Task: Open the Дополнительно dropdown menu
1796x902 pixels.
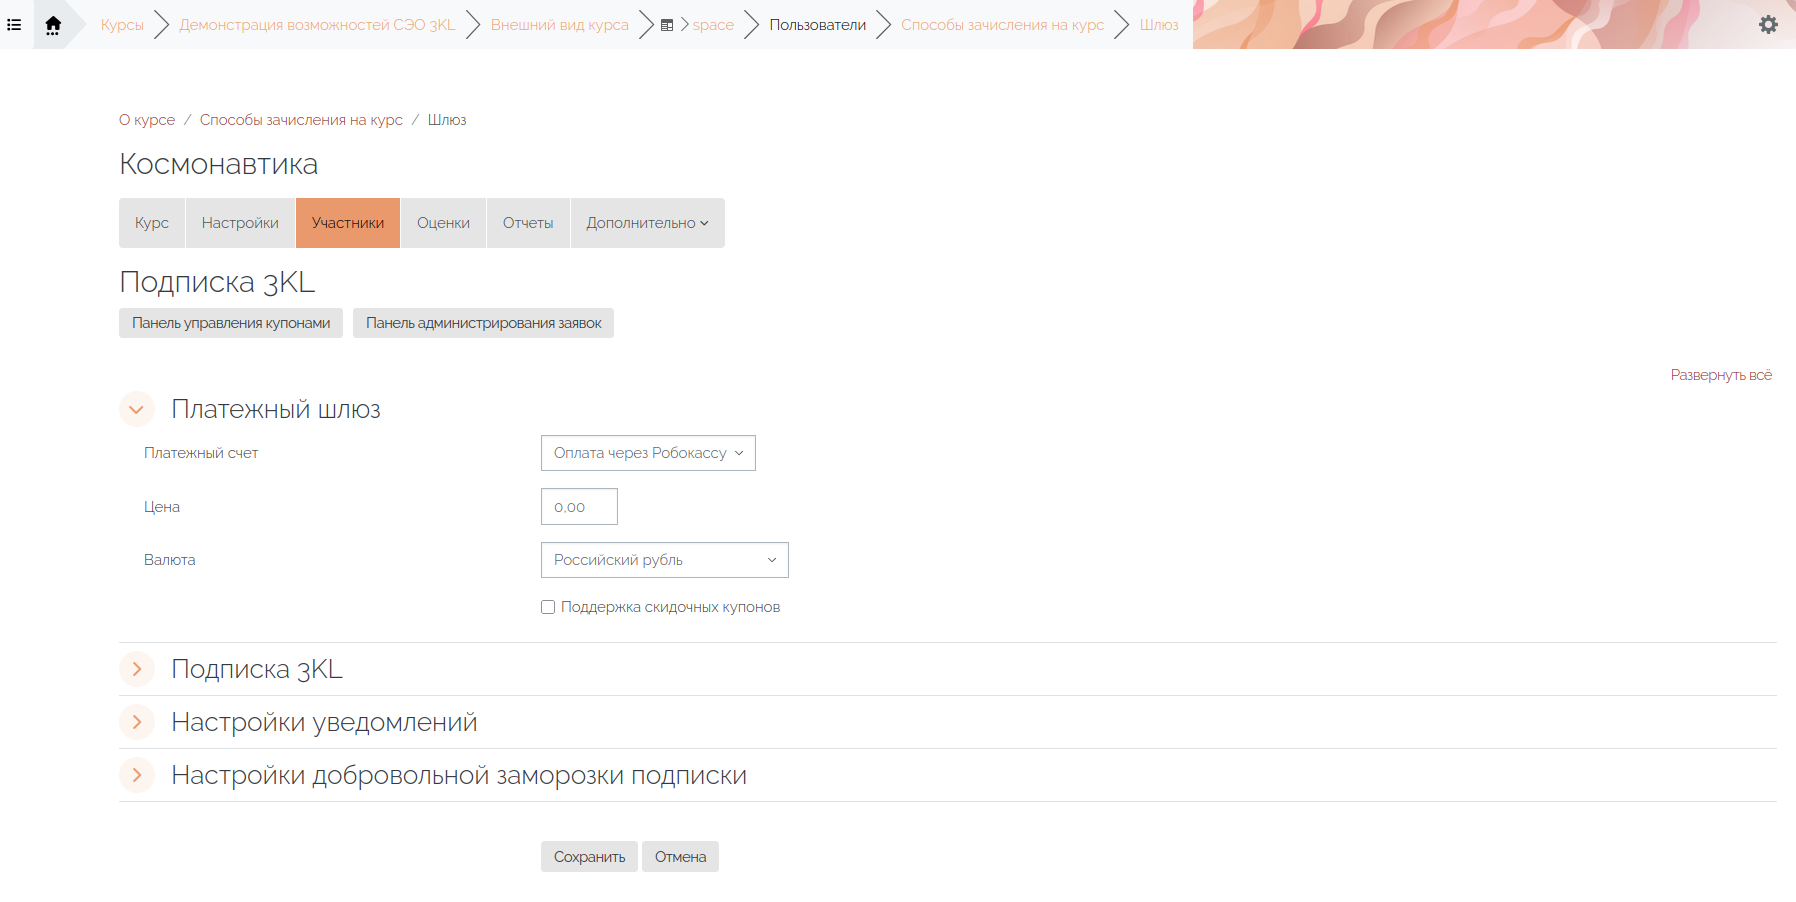Action: point(647,223)
